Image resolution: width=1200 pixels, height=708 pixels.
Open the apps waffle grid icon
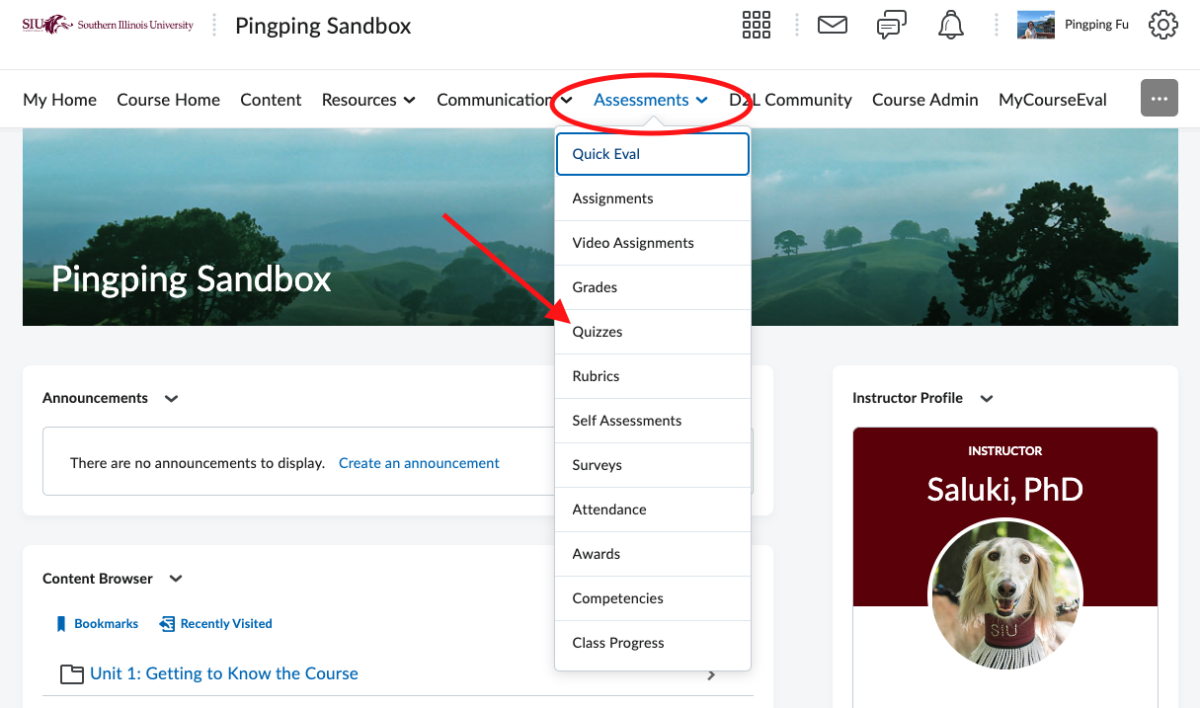756,24
